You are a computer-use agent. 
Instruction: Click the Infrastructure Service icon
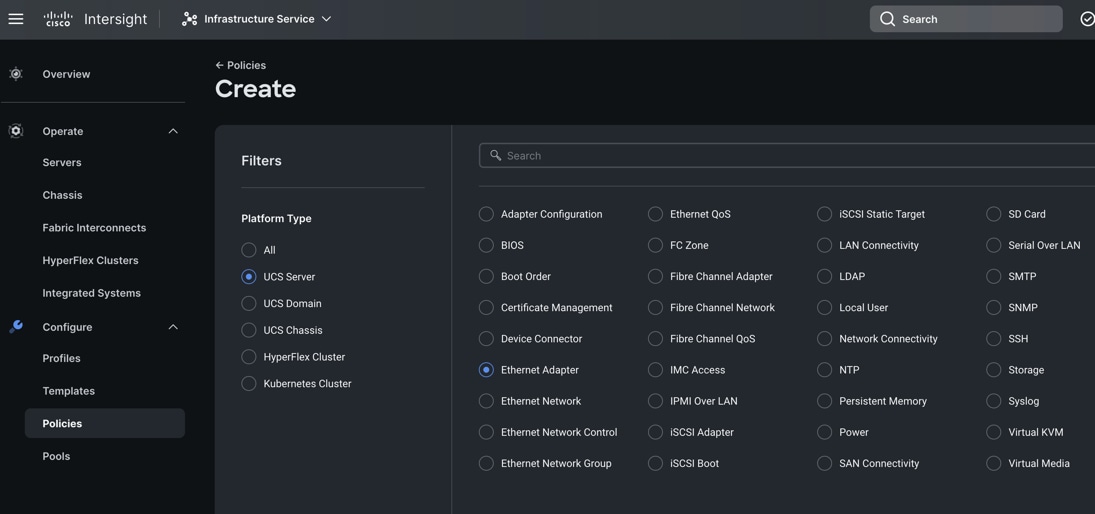tap(189, 19)
